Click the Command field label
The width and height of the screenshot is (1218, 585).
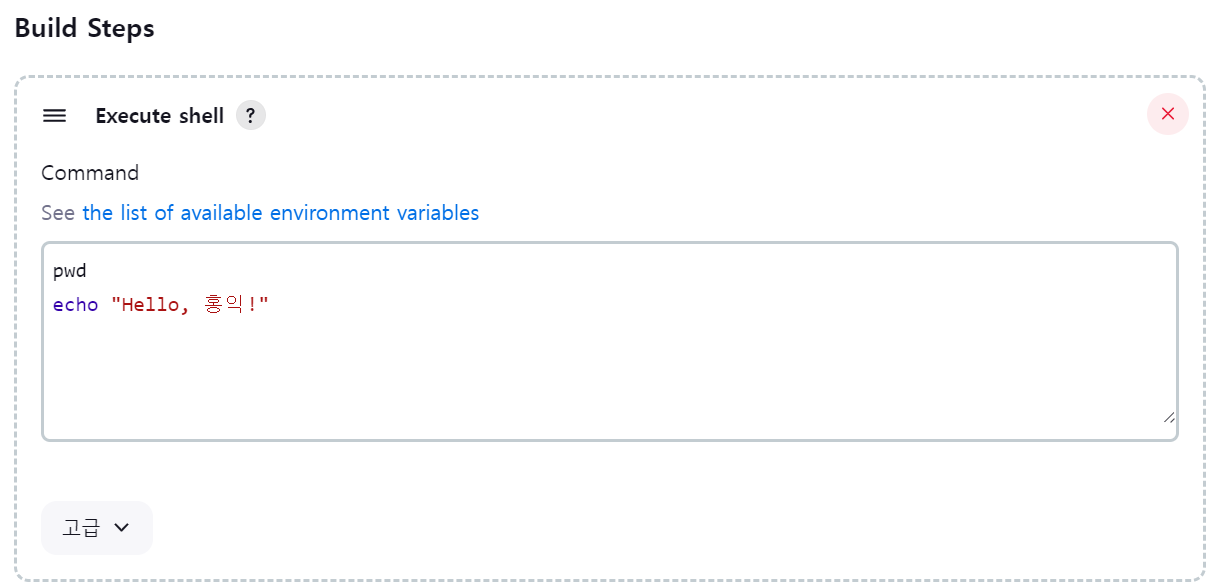coord(90,173)
